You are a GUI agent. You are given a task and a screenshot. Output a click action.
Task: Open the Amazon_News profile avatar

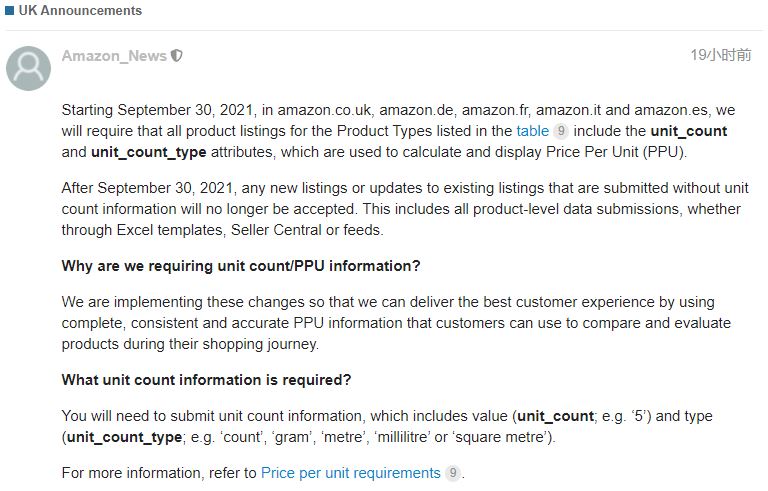tap(28, 69)
